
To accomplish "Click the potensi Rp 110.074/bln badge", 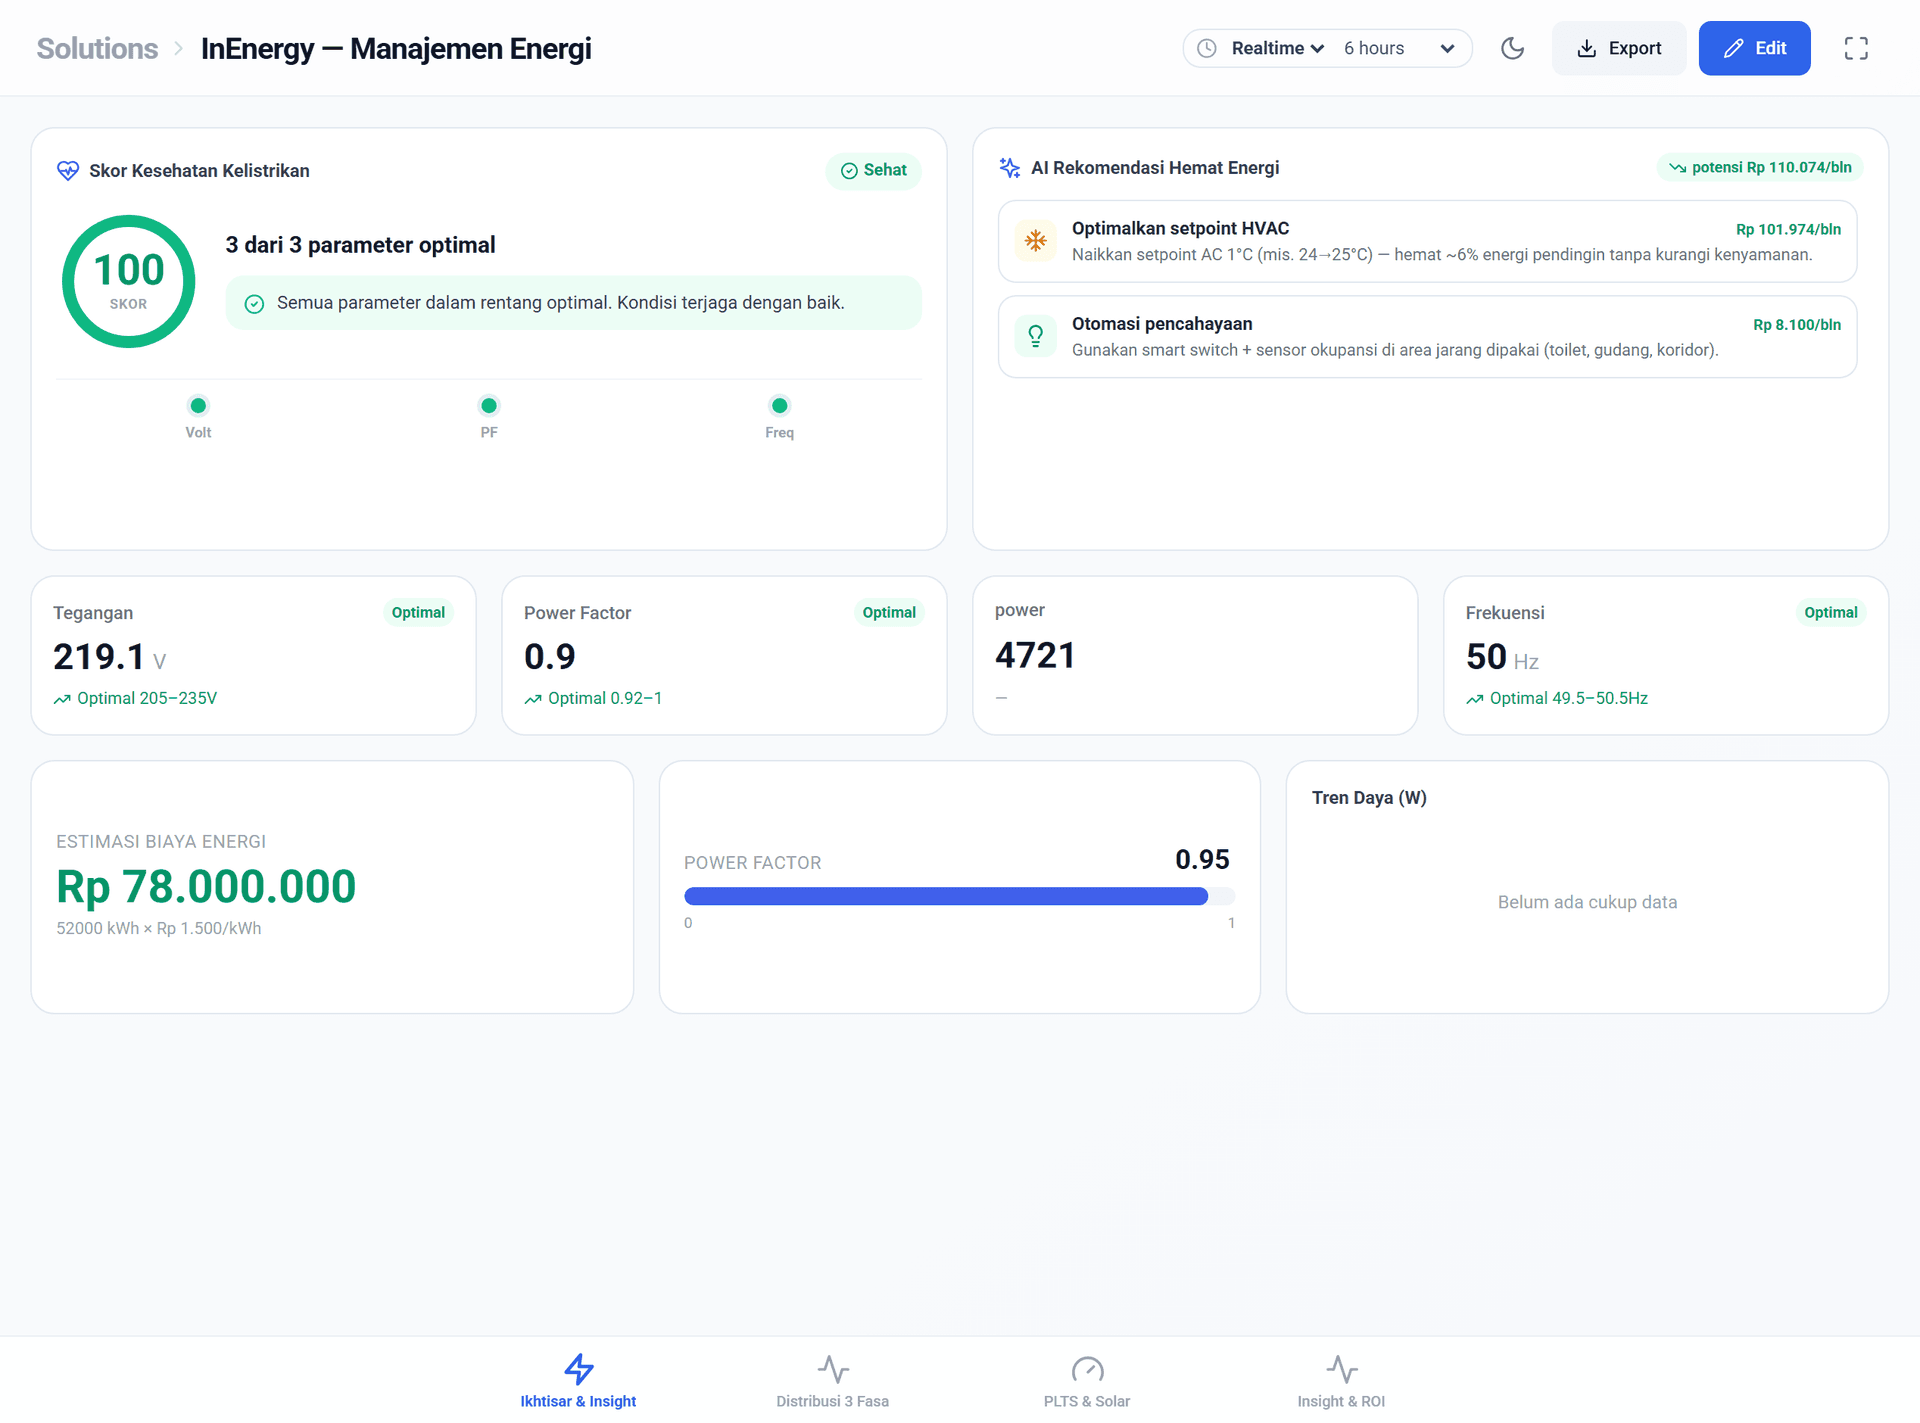I will tap(1760, 168).
